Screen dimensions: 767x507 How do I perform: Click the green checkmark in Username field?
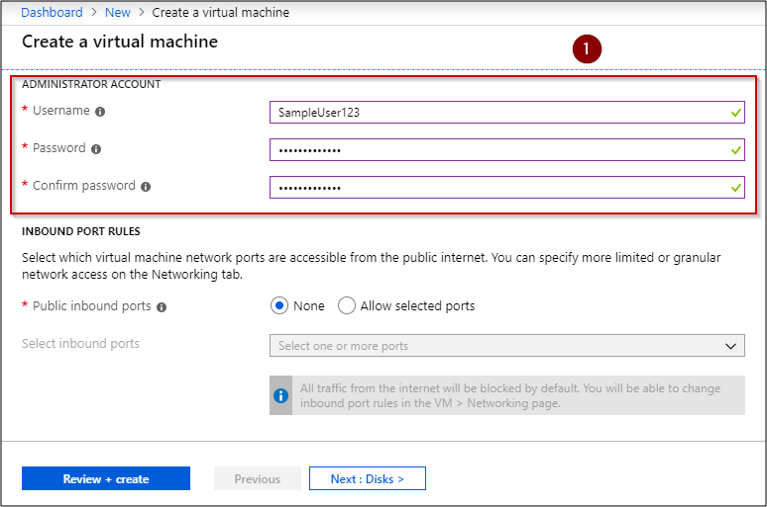(736, 112)
